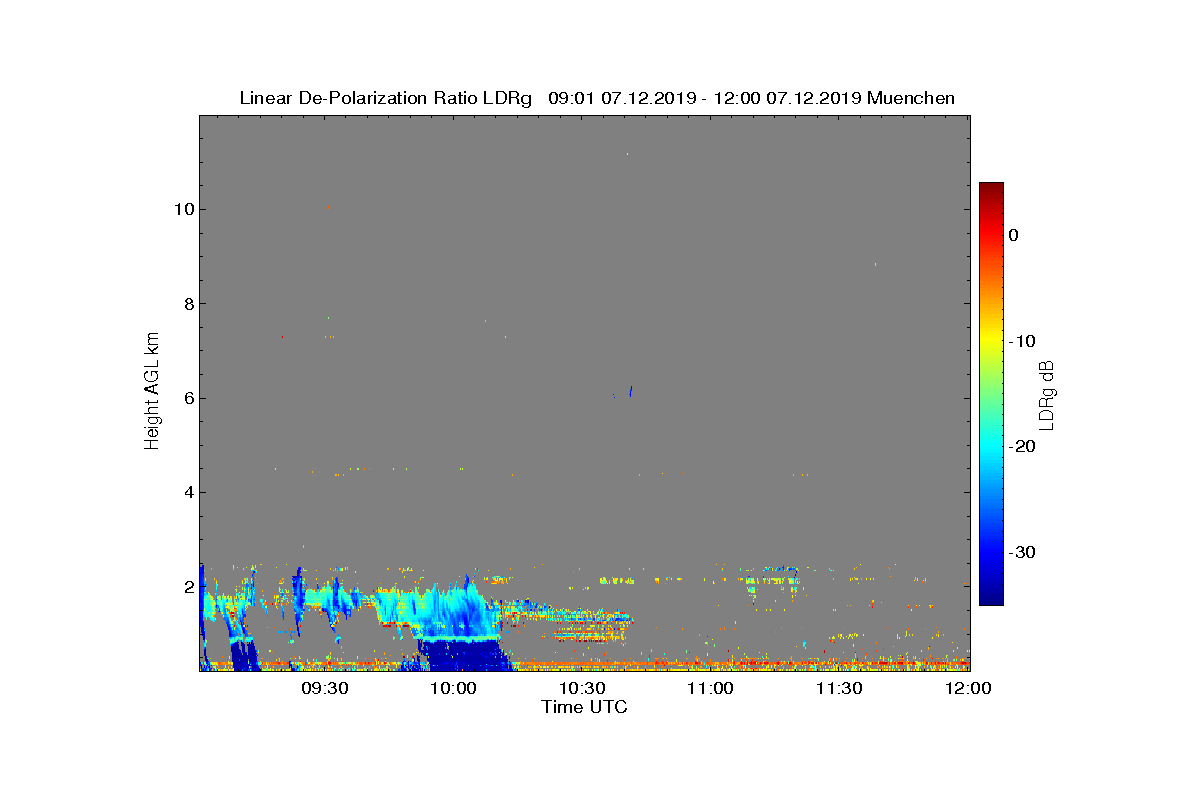Click the '10:00' time axis label
1200x800 pixels.
[x=453, y=689]
